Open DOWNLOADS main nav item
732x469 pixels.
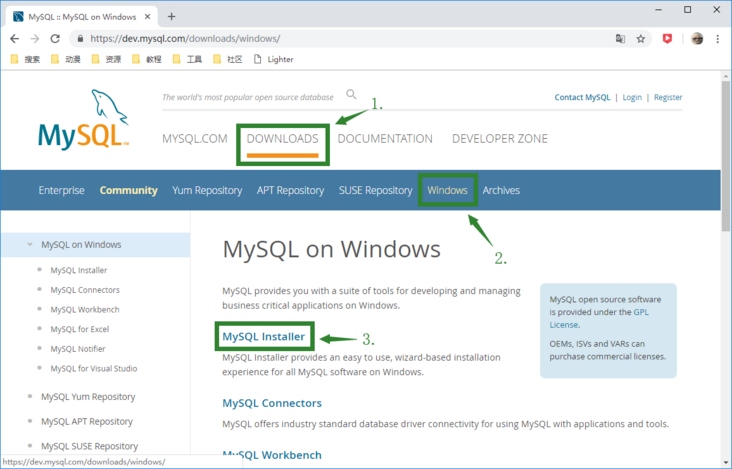pos(282,139)
